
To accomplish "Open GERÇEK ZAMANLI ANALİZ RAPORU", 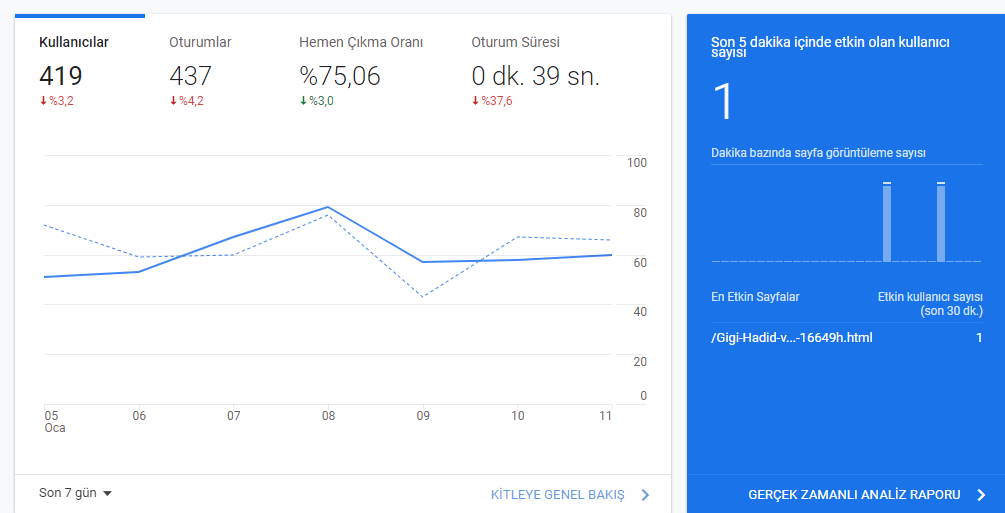I will point(854,494).
